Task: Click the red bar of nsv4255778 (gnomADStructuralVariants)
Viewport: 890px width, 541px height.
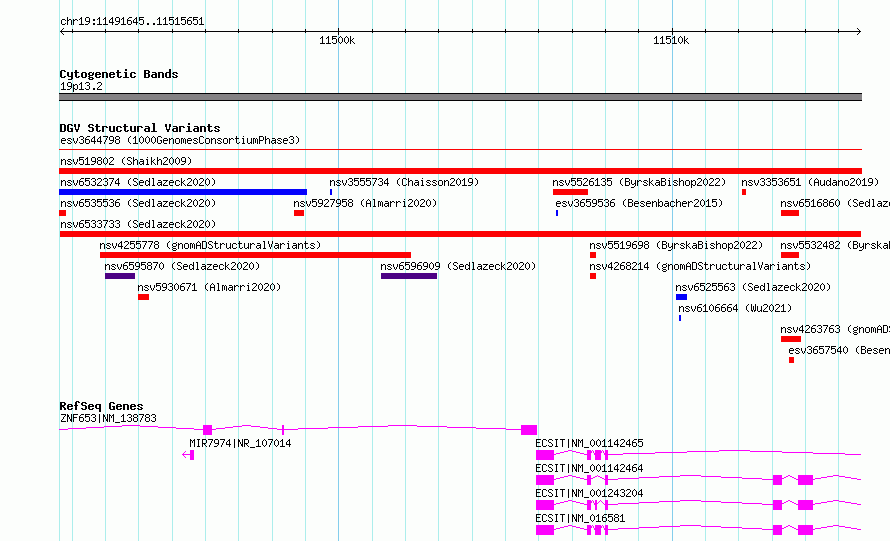Action: (x=255, y=255)
